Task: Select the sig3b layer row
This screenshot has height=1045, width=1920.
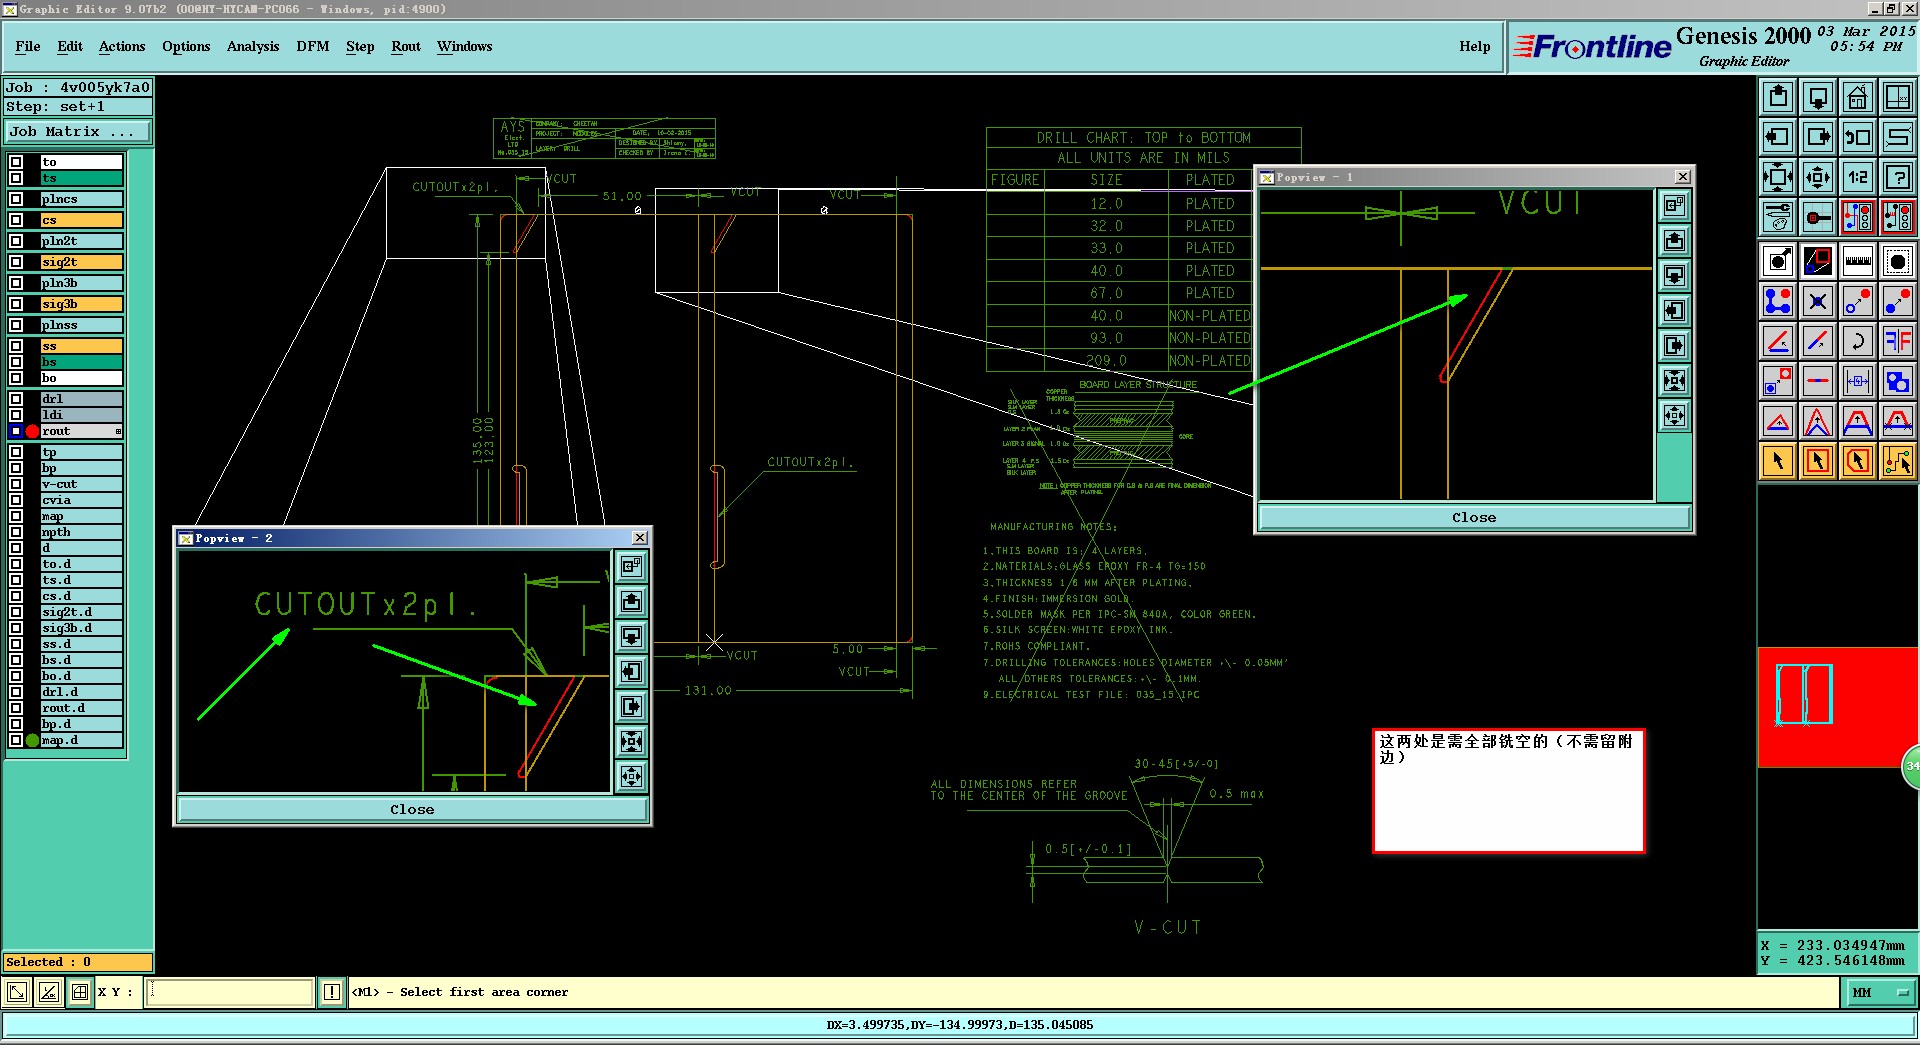Action: pos(82,304)
